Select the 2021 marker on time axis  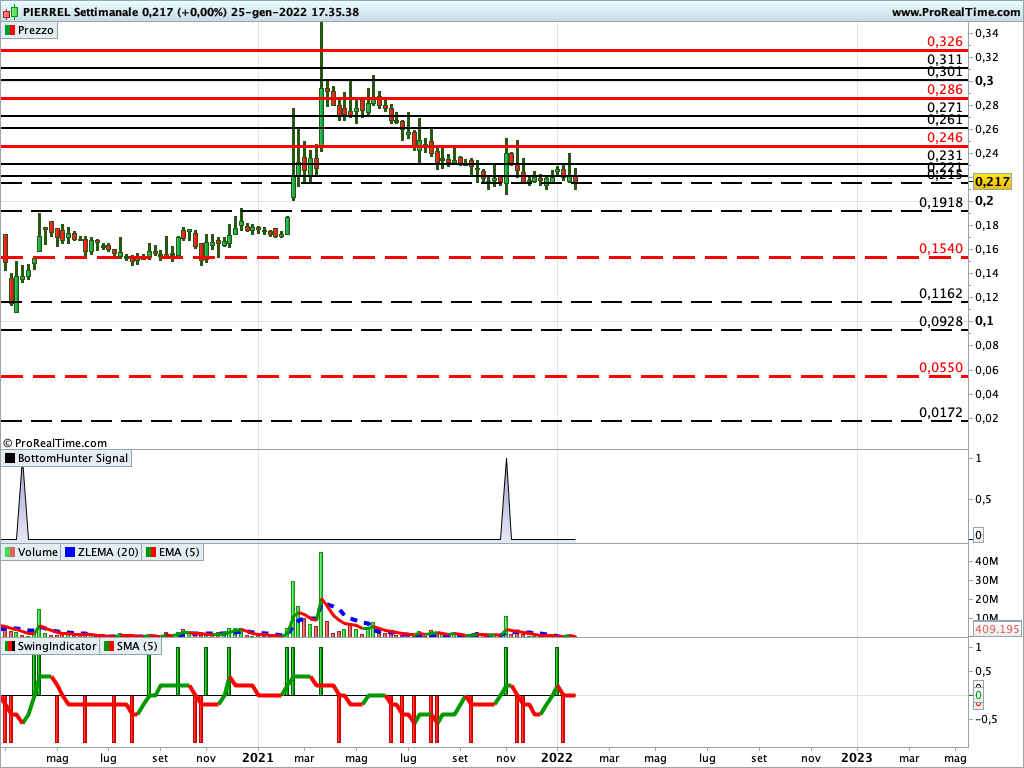pyautogui.click(x=258, y=757)
